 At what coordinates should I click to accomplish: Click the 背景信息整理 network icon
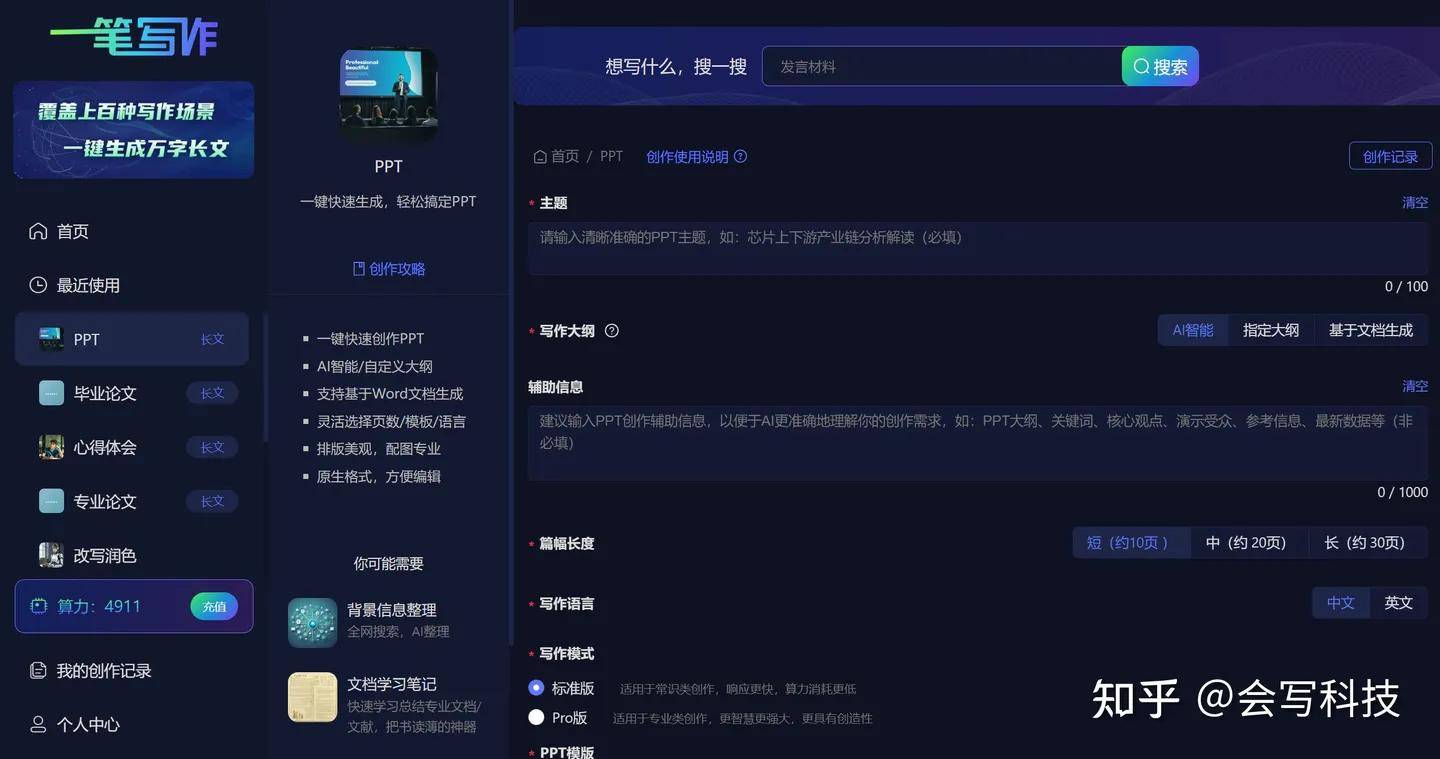313,623
